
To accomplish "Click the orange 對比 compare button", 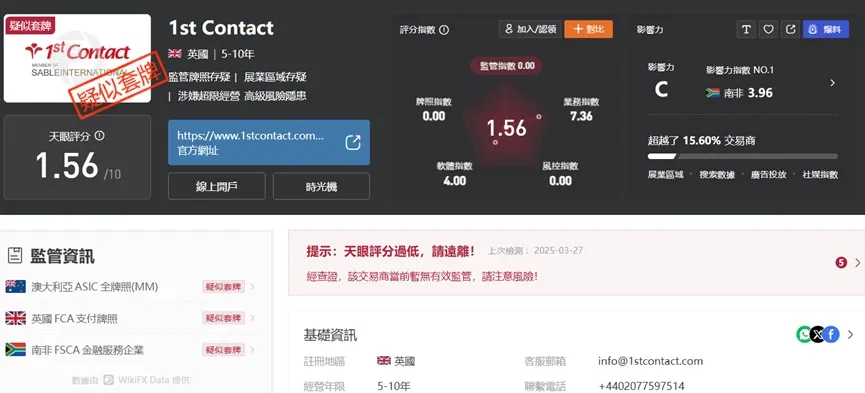I will [588, 29].
